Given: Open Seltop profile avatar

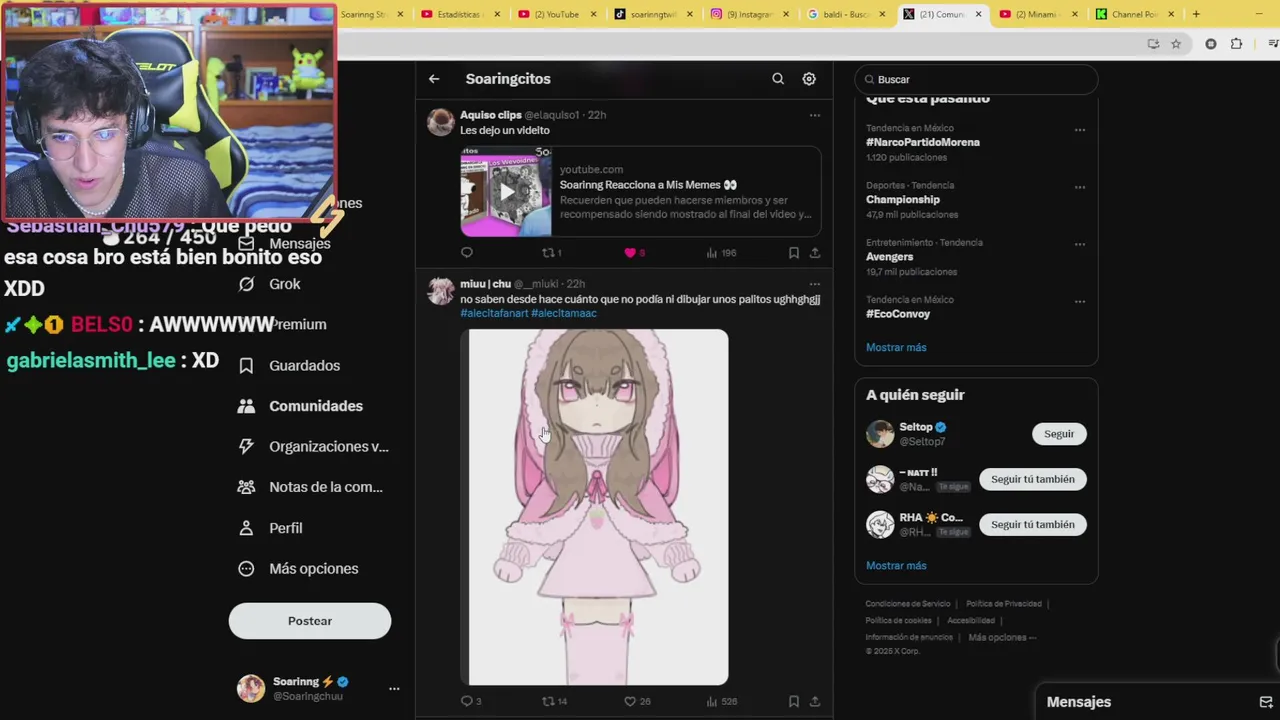Looking at the screenshot, I should tap(880, 434).
